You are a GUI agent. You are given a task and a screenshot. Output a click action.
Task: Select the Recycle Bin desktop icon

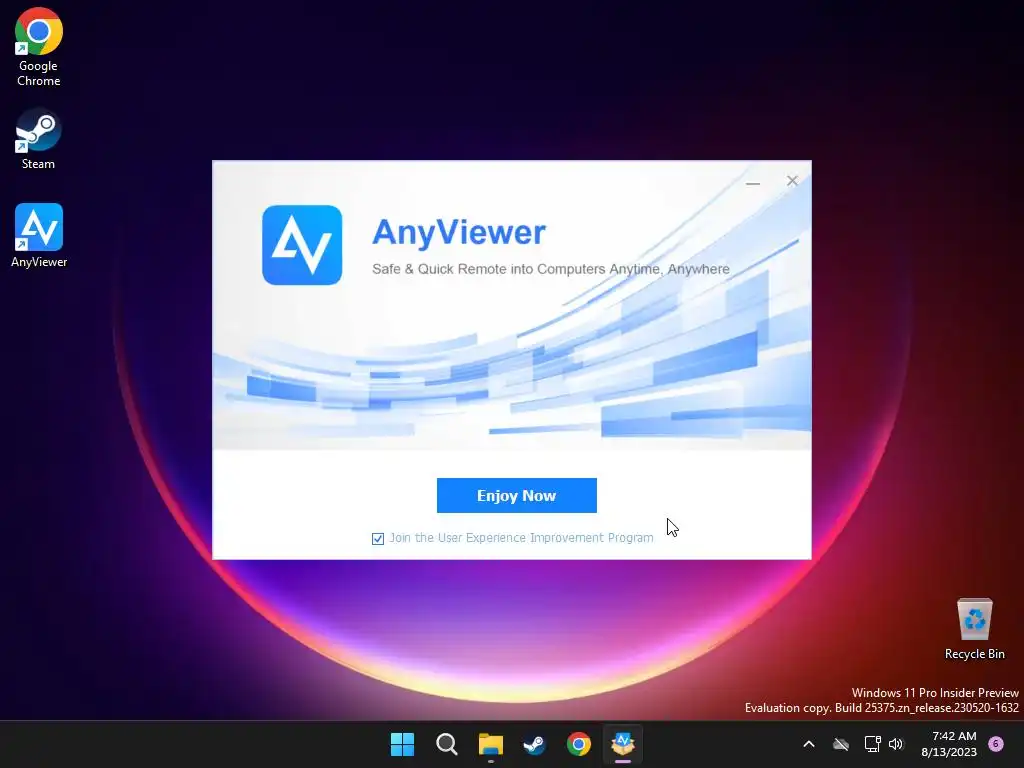974,630
